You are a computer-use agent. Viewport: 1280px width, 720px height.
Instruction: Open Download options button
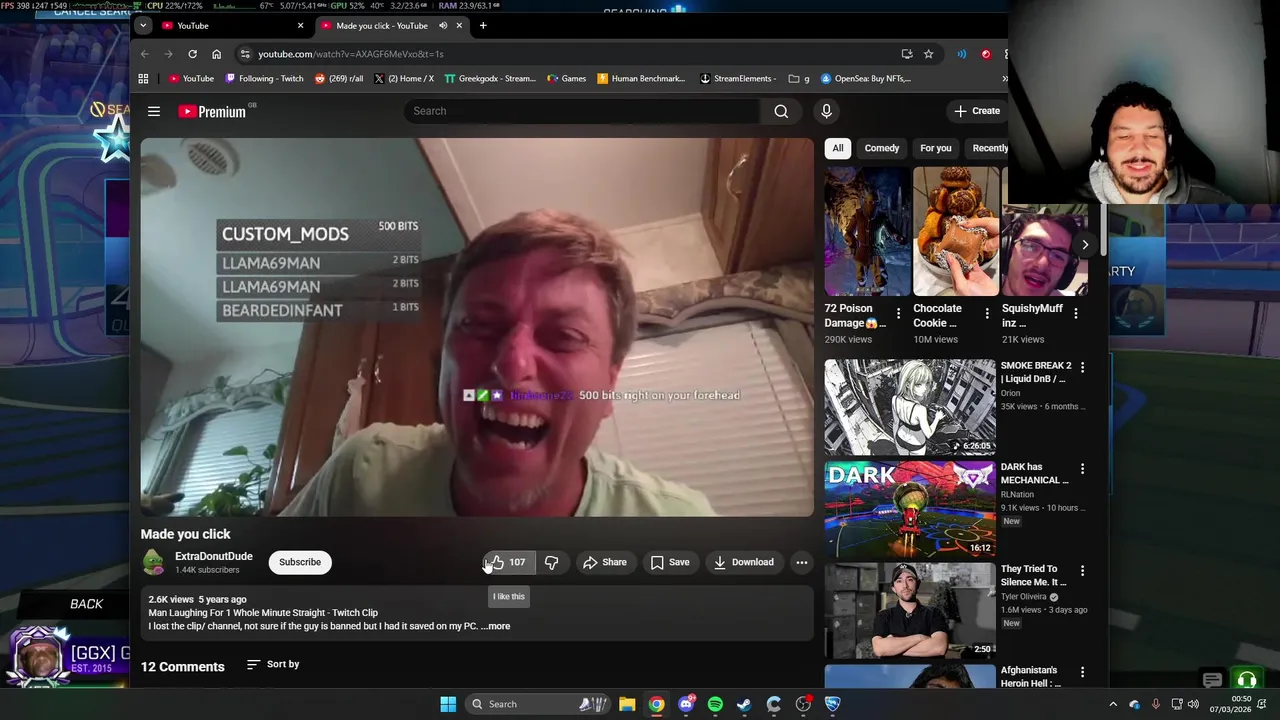tap(743, 562)
